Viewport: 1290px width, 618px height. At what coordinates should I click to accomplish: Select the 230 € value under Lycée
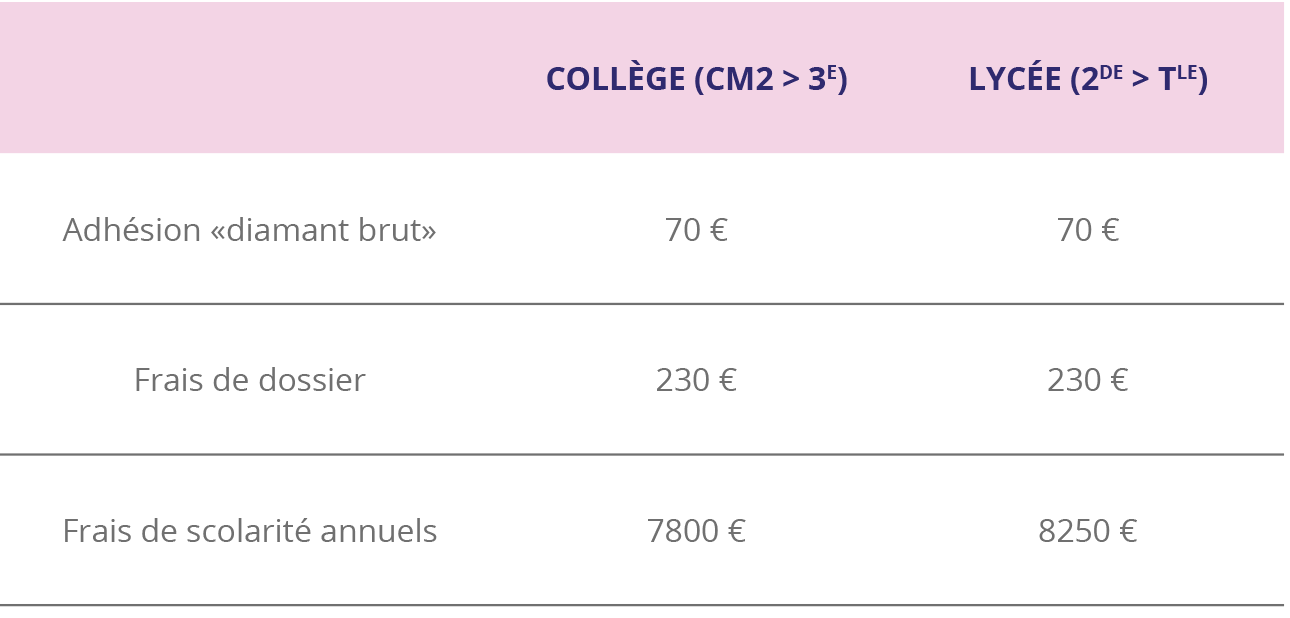pyautogui.click(x=1088, y=380)
